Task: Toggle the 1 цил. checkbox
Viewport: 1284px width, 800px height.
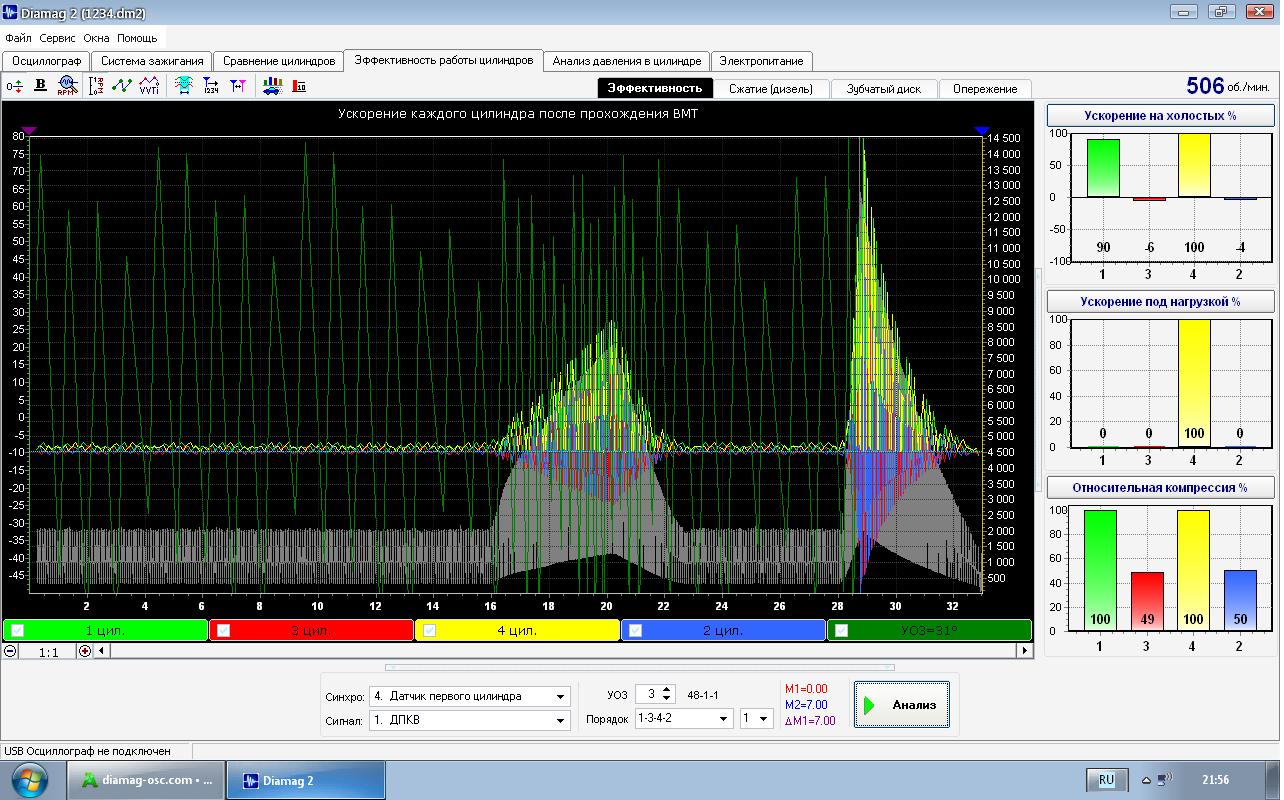Action: coord(17,630)
